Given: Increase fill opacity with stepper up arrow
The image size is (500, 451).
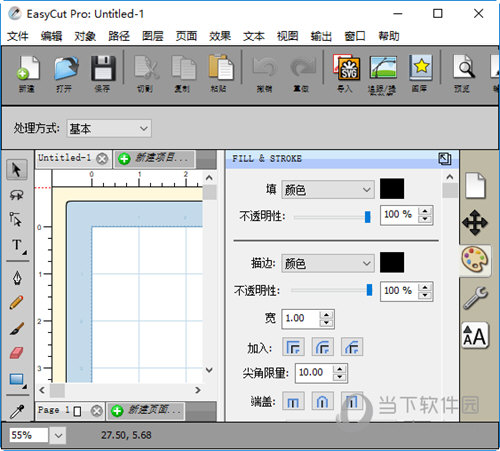Looking at the screenshot, I should click(425, 211).
